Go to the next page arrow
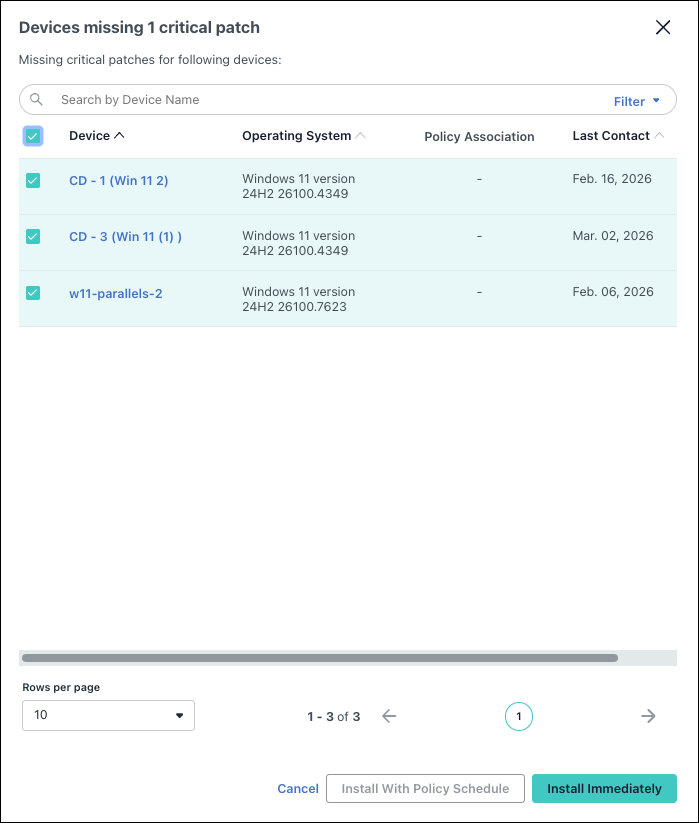The height and width of the screenshot is (823, 699). click(x=648, y=716)
